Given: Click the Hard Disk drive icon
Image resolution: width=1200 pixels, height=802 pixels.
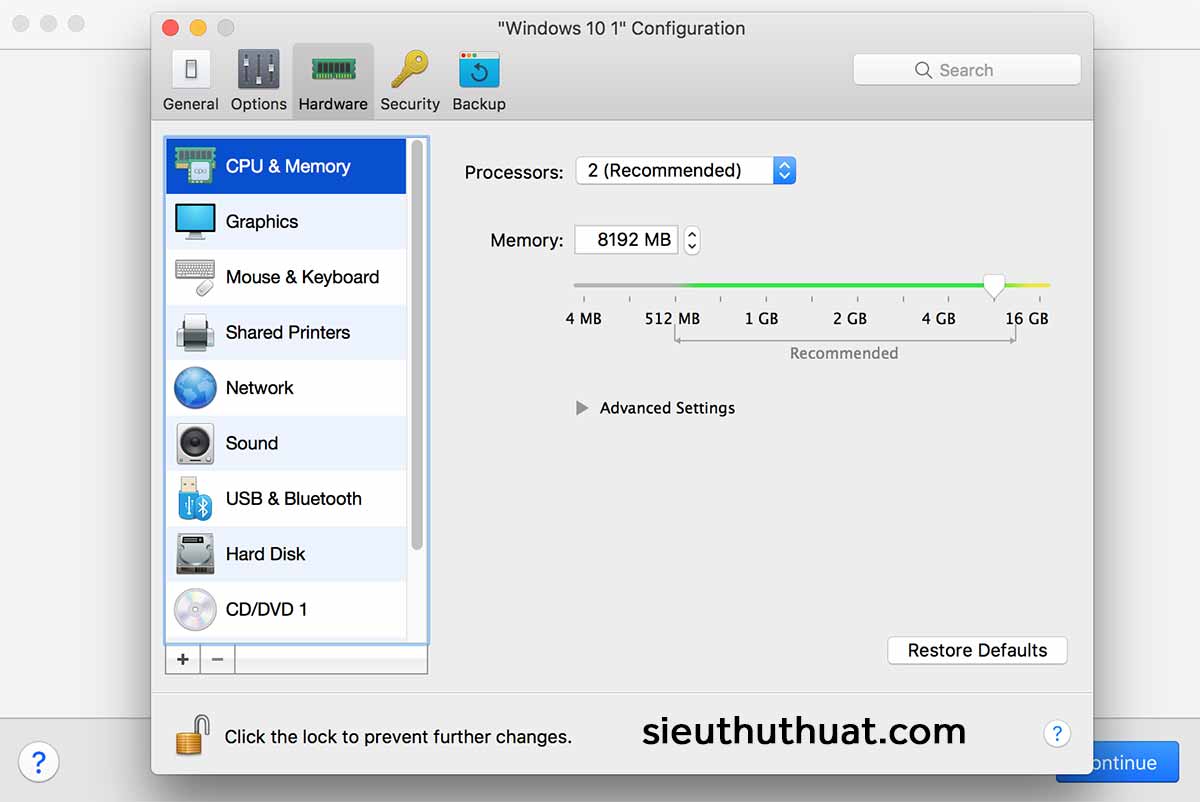Looking at the screenshot, I should point(195,554).
